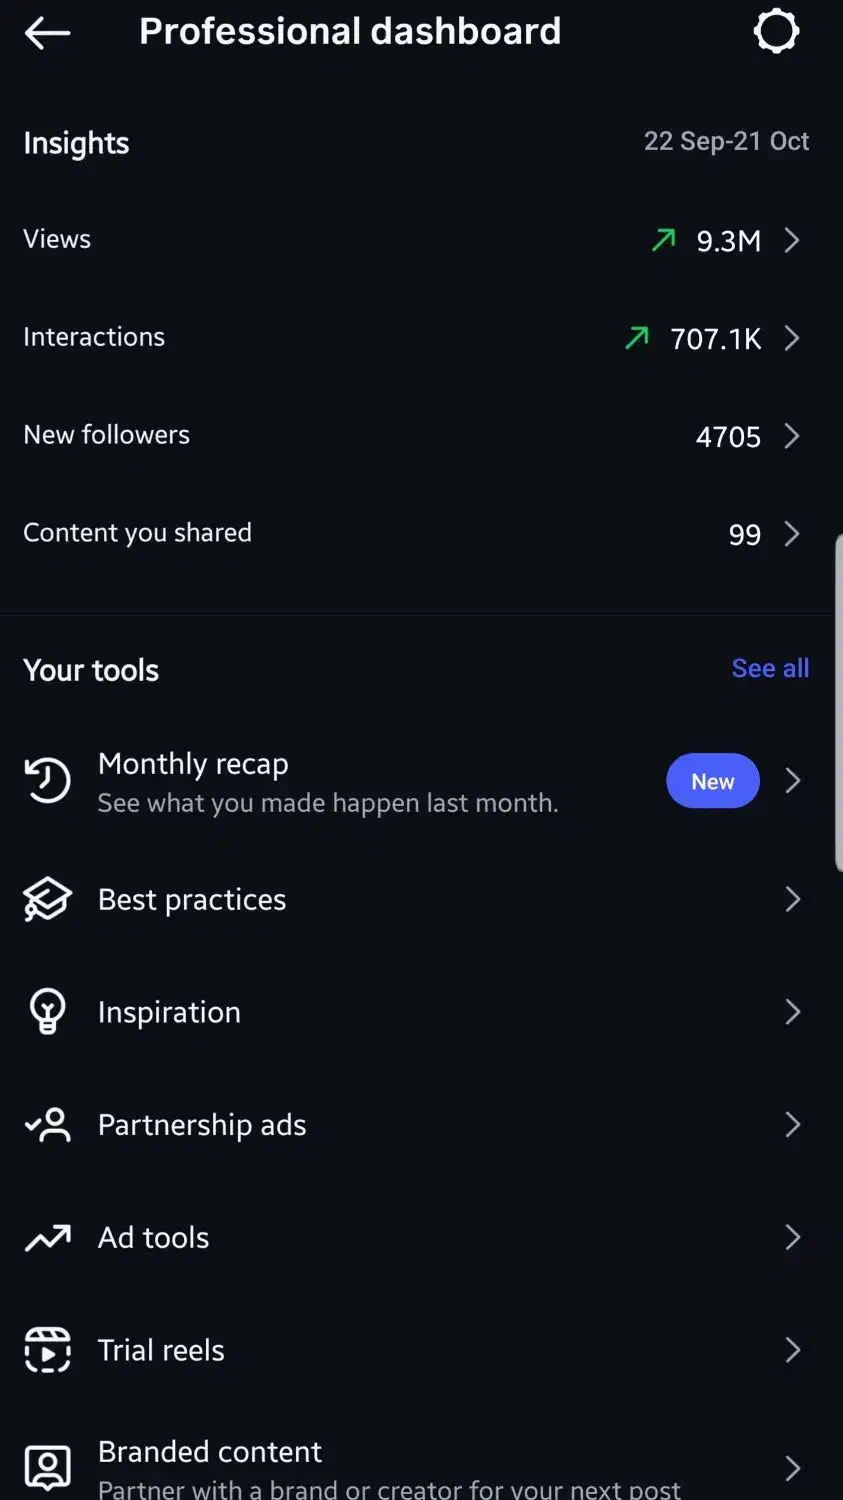Tap the Branded content icon
843x1500 pixels.
[47, 1467]
